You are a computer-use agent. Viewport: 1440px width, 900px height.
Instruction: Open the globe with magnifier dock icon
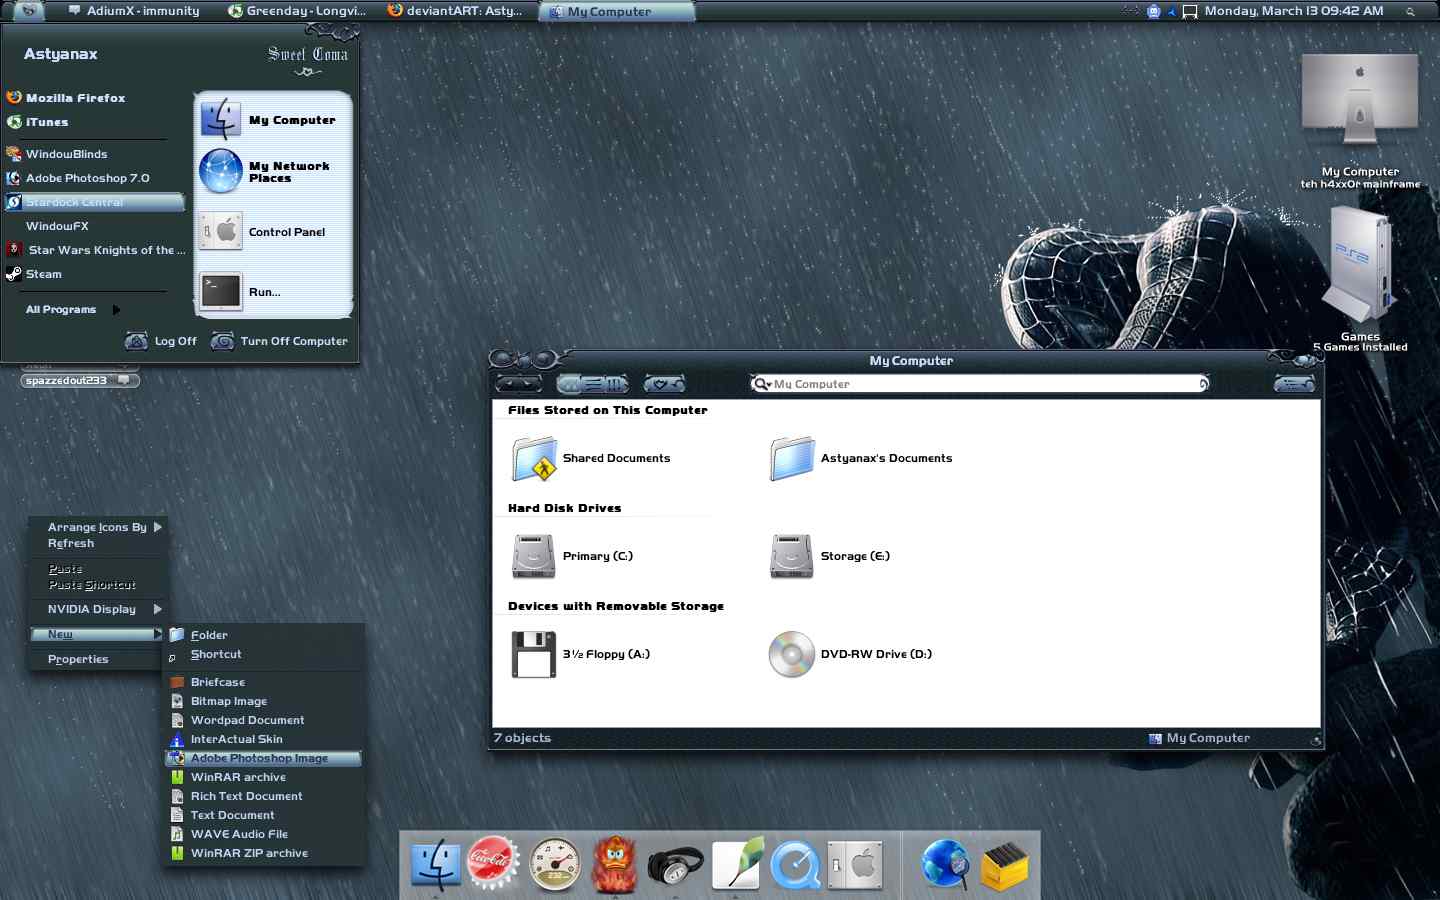point(945,864)
